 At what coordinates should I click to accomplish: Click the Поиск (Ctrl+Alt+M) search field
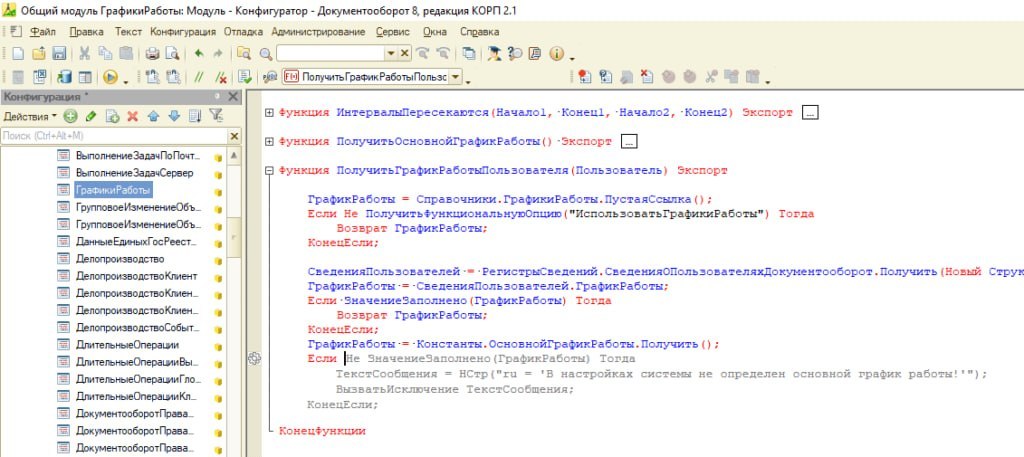point(114,136)
